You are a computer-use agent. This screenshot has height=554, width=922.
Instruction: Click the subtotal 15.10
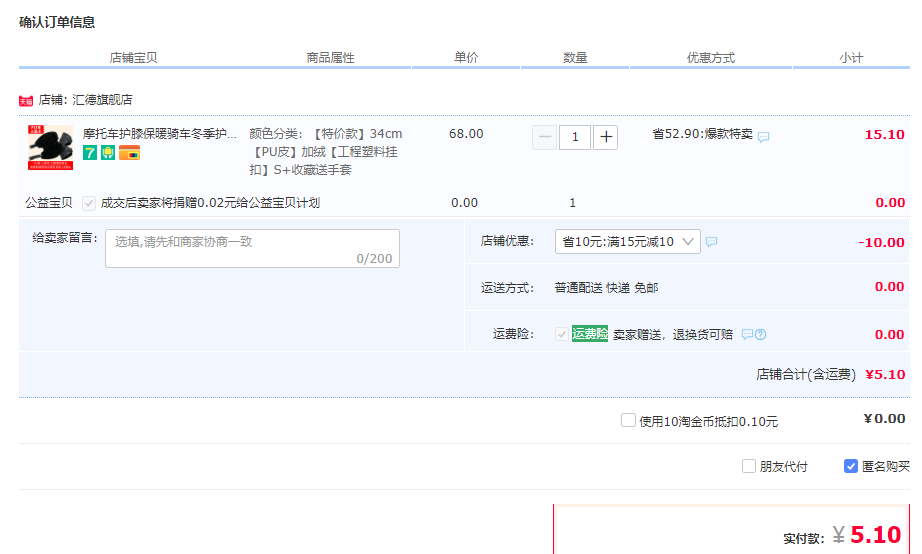coord(884,135)
